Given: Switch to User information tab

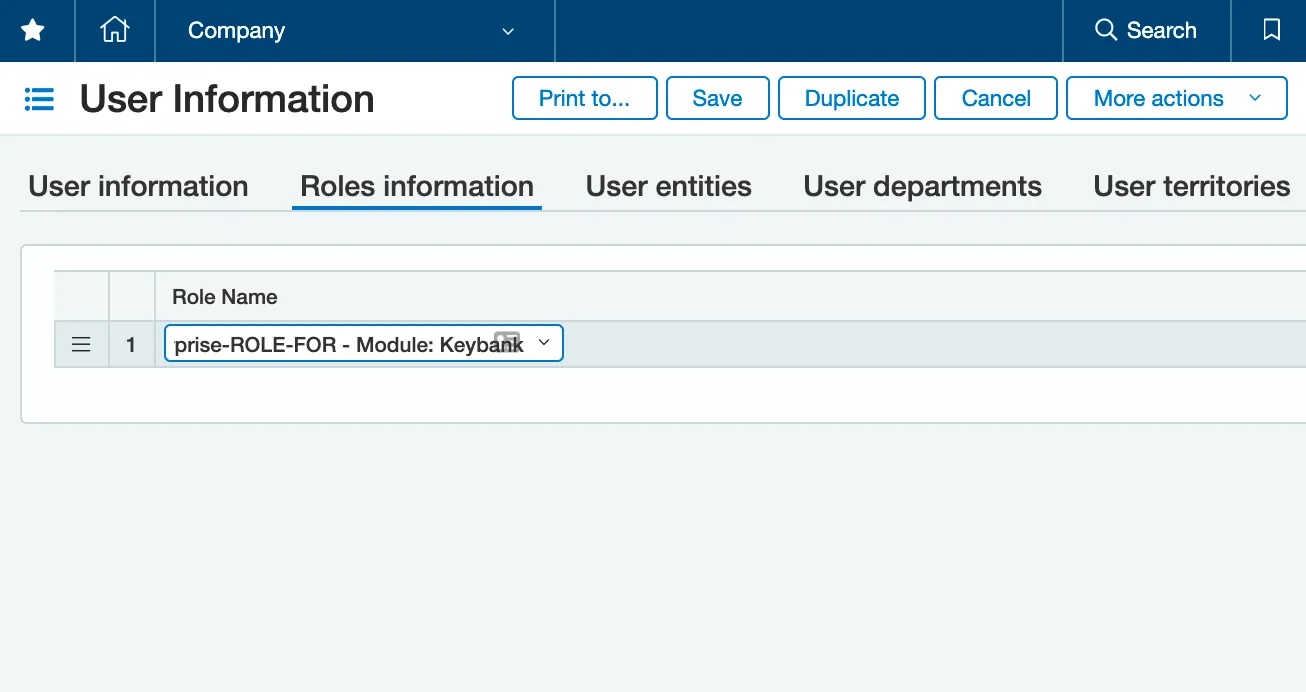Looking at the screenshot, I should 138,186.
